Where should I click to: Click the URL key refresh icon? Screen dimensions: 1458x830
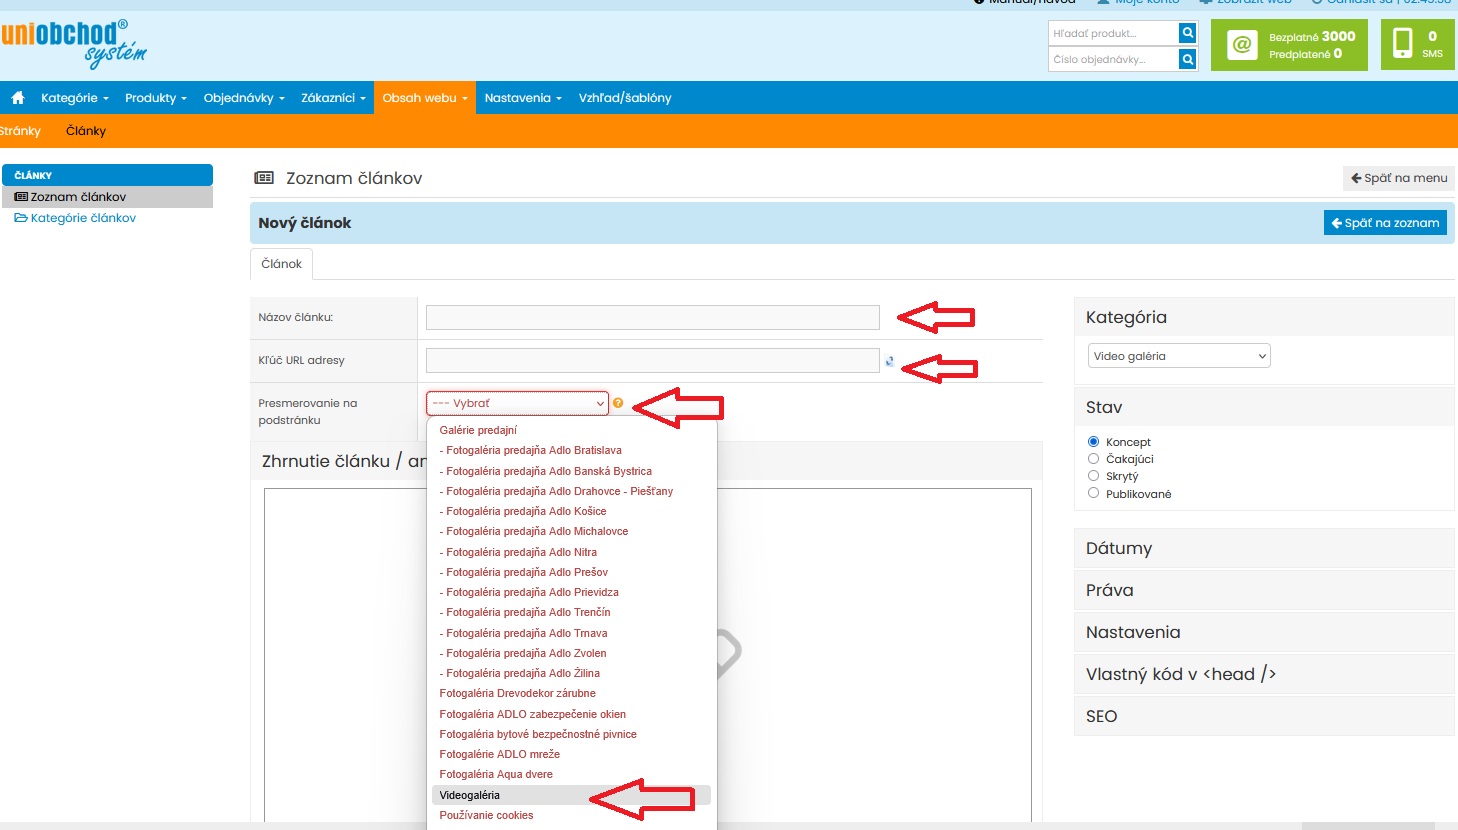click(x=889, y=361)
